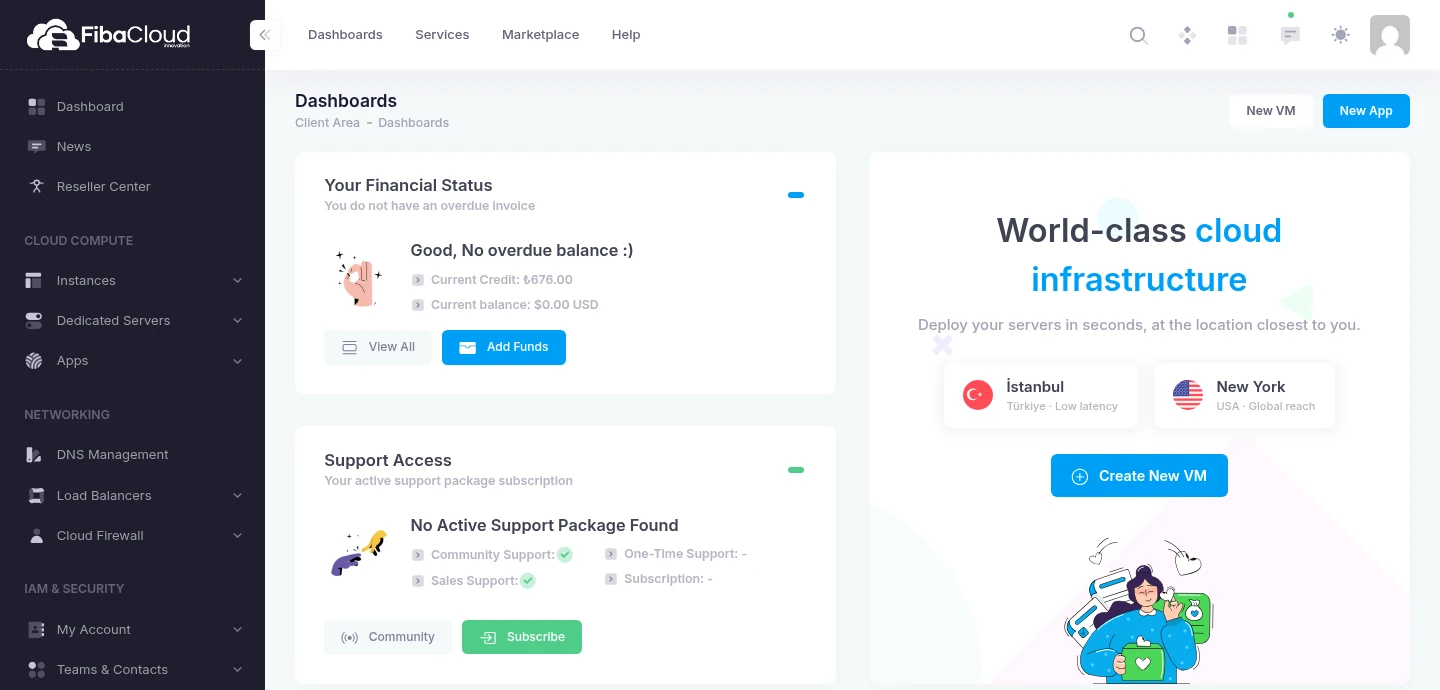Open the apps grid icon in header

coord(1237,35)
